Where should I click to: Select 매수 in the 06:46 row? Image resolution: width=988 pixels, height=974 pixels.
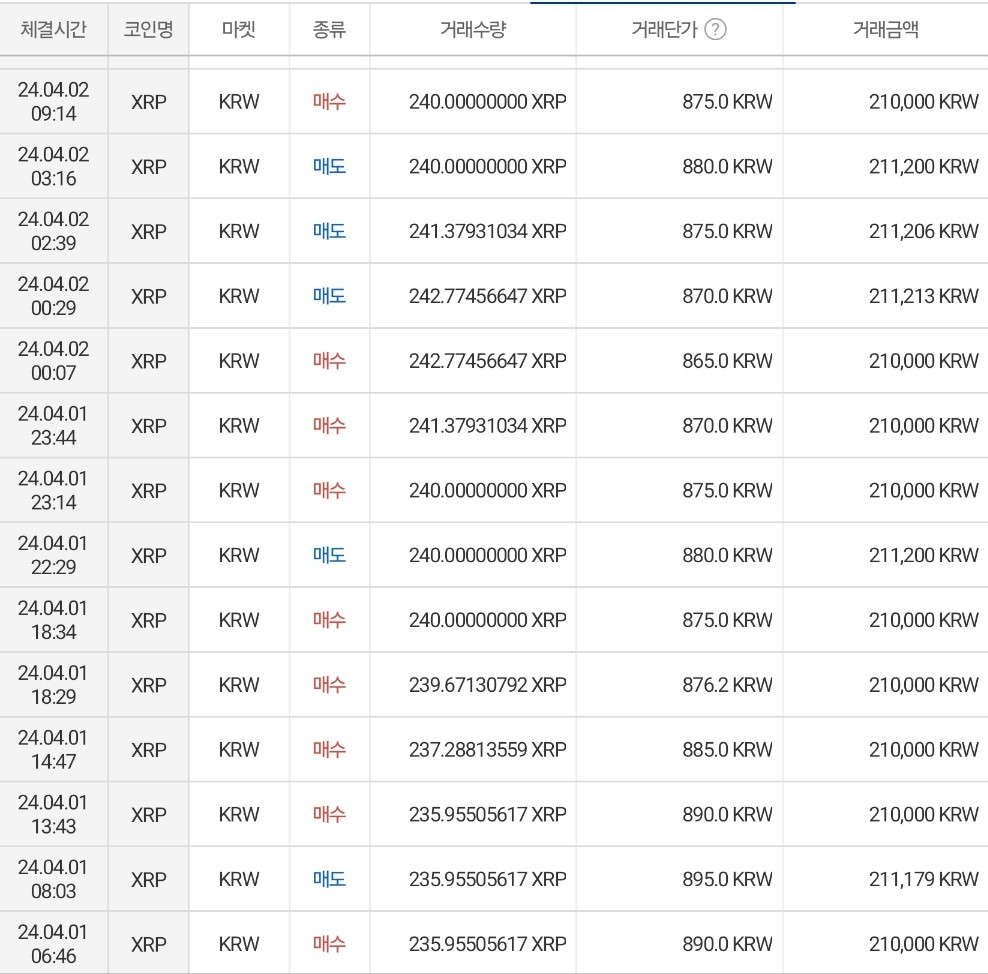pos(329,944)
